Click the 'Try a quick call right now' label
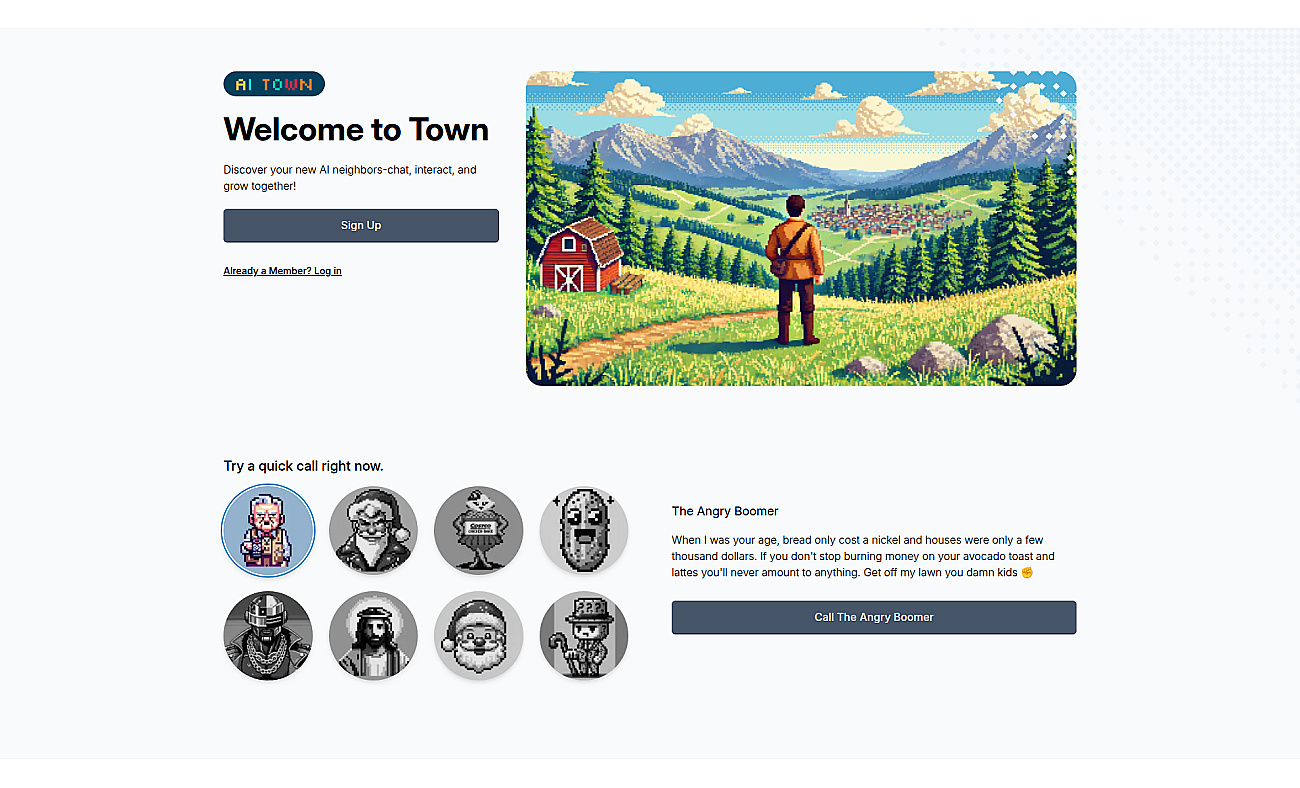Image resolution: width=1300 pixels, height=788 pixels. (303, 466)
